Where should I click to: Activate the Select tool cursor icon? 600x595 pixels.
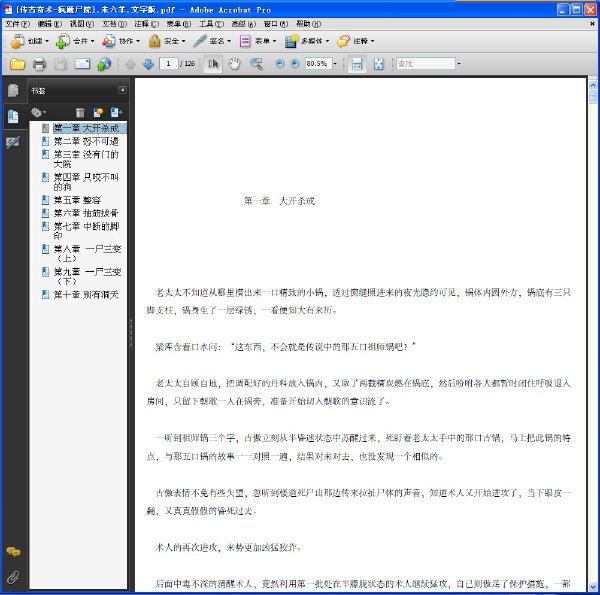[x=213, y=64]
